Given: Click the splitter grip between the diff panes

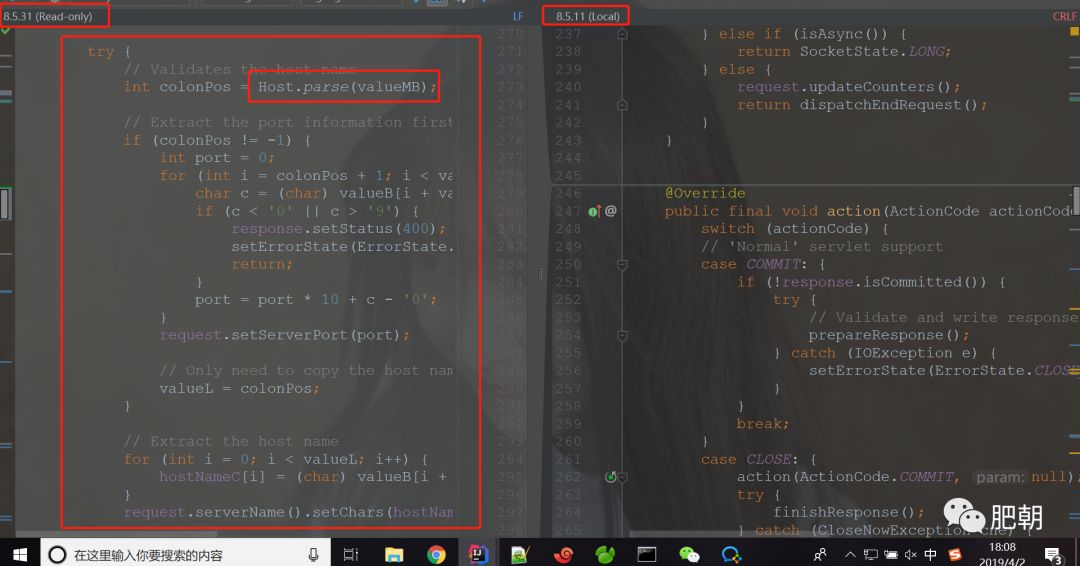Looking at the screenshot, I should pos(540,275).
